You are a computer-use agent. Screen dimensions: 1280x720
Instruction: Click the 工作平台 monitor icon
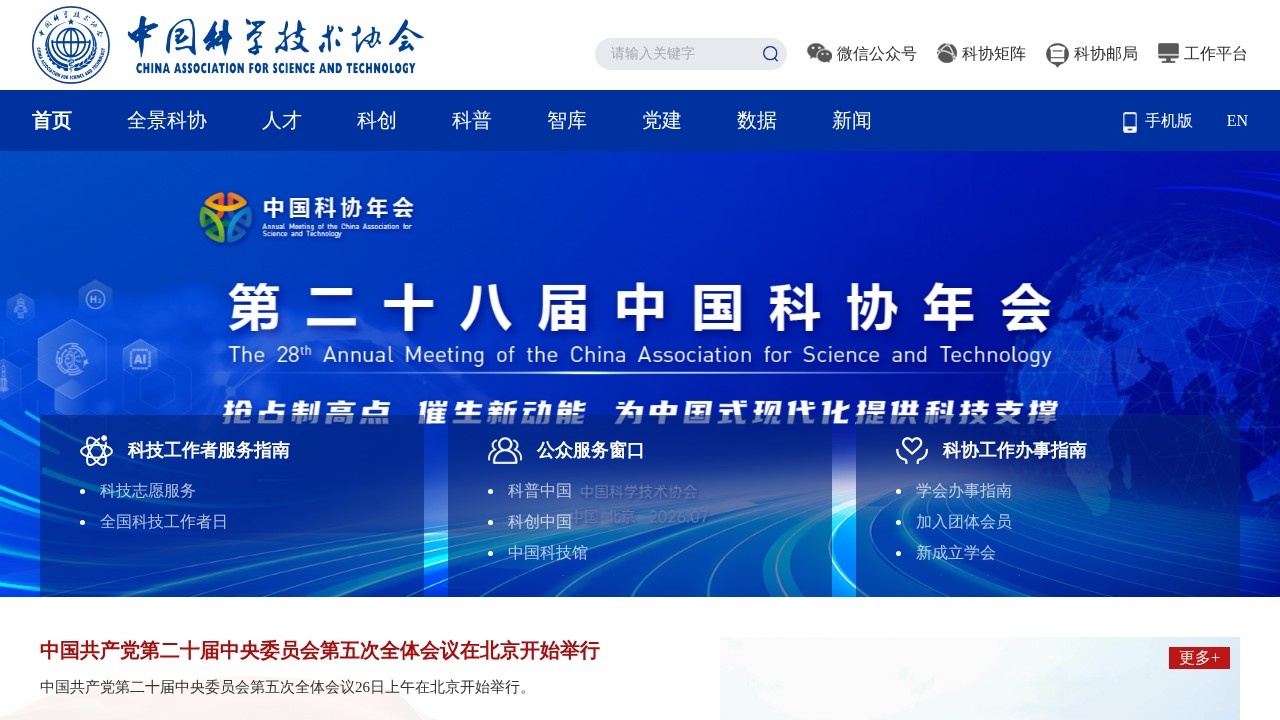point(1169,53)
